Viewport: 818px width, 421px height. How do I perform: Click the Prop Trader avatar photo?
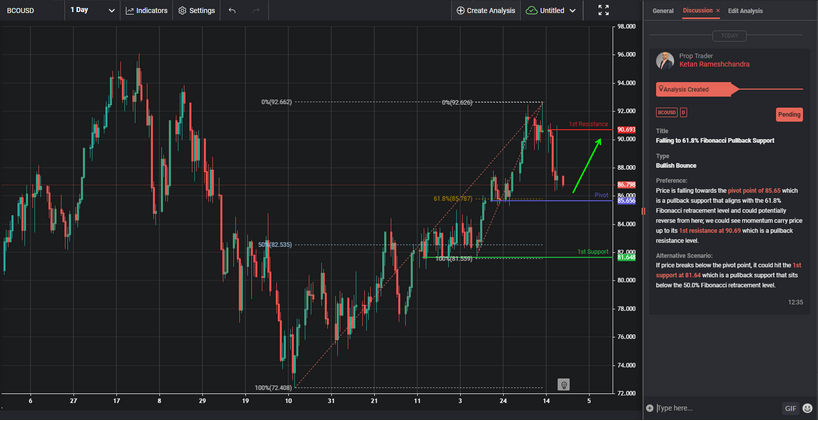click(x=665, y=61)
